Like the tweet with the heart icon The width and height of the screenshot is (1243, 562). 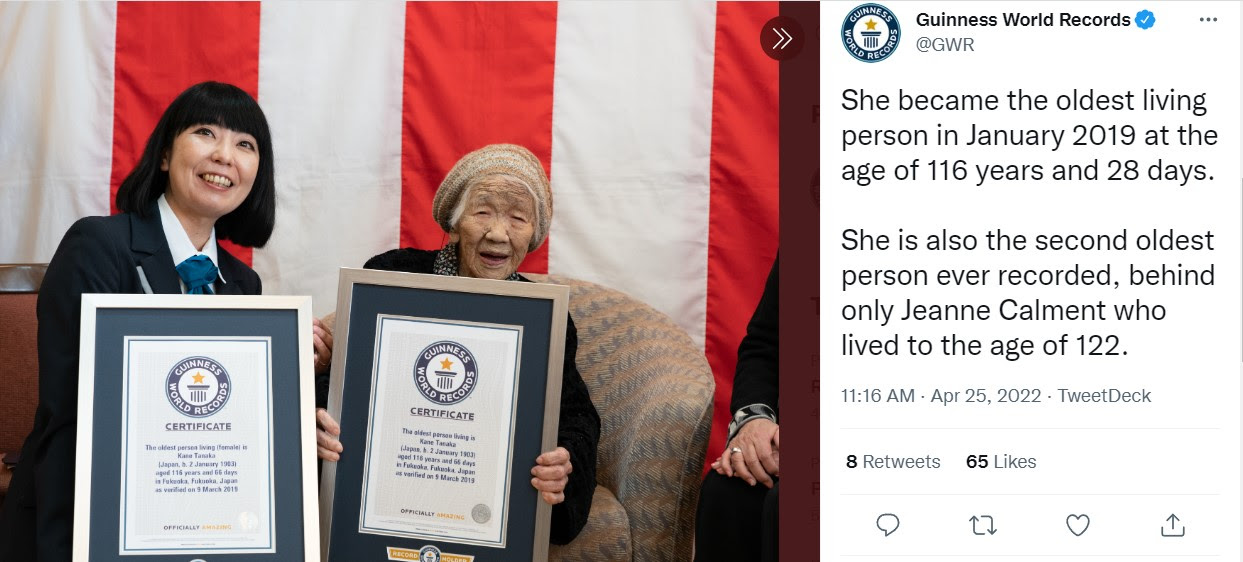(1077, 524)
